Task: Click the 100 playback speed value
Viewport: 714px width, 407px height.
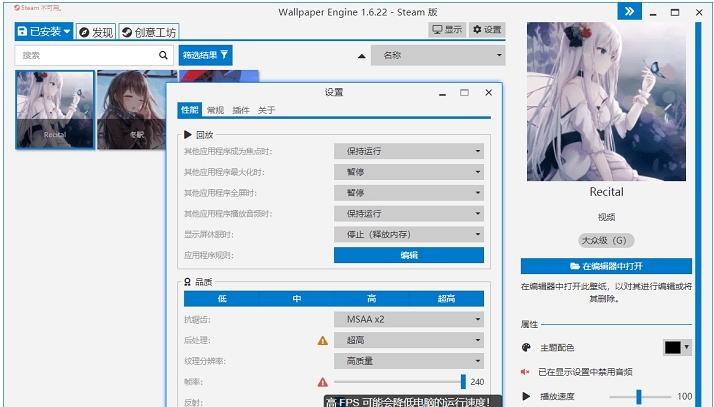Action: tap(684, 396)
